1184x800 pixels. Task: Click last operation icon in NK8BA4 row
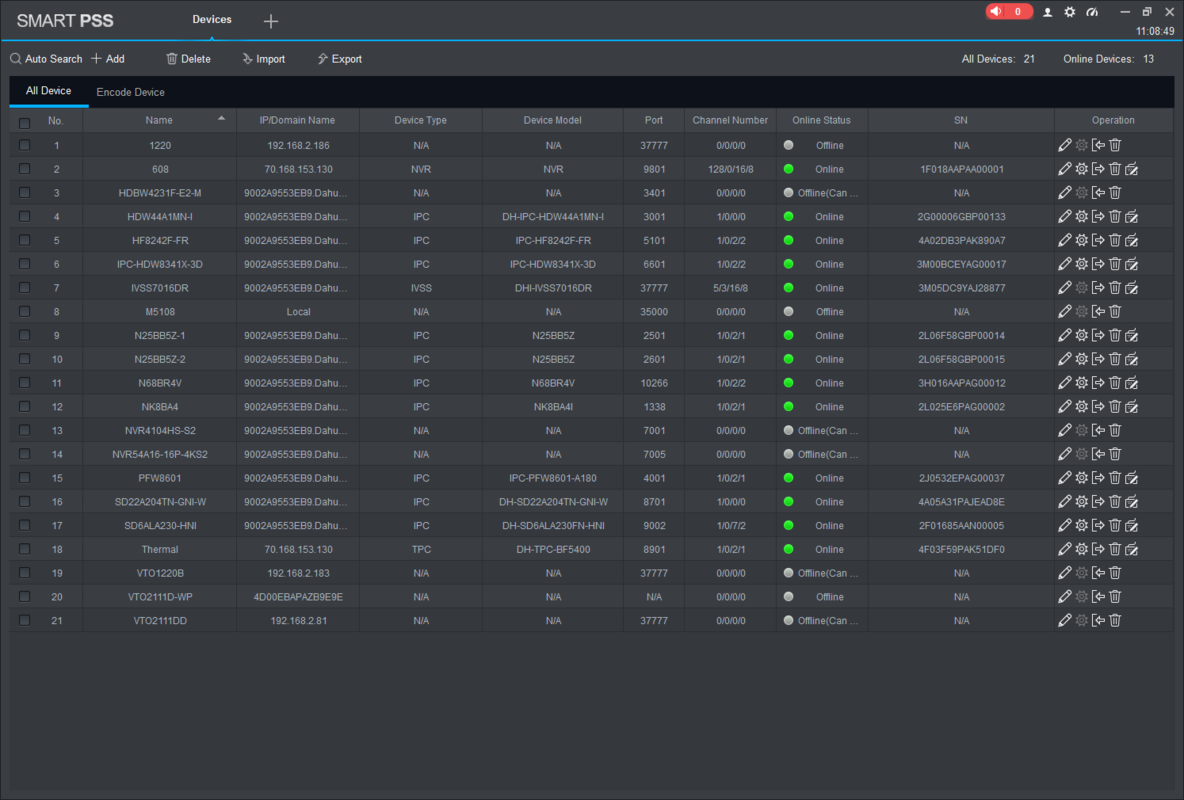pyautogui.click(x=1132, y=407)
